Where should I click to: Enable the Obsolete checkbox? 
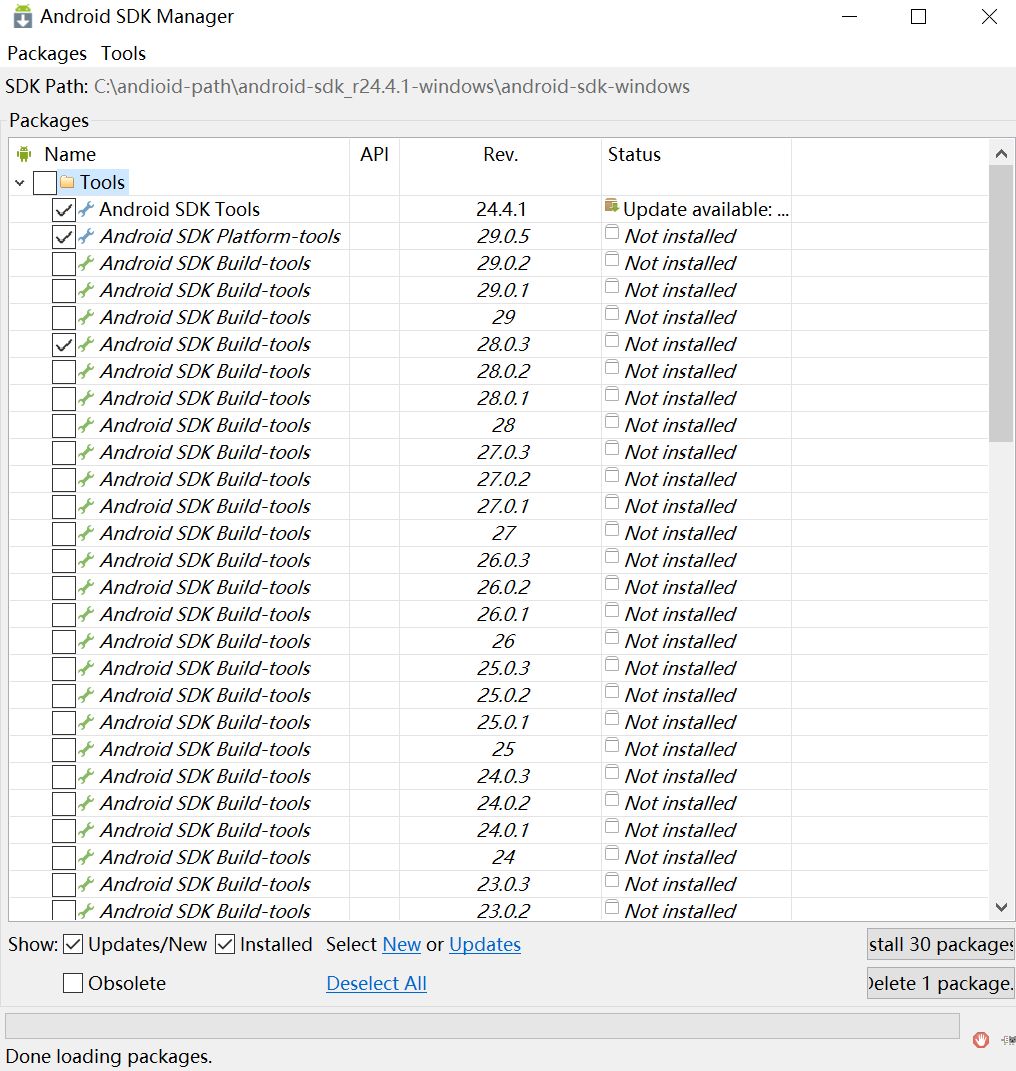(x=73, y=983)
